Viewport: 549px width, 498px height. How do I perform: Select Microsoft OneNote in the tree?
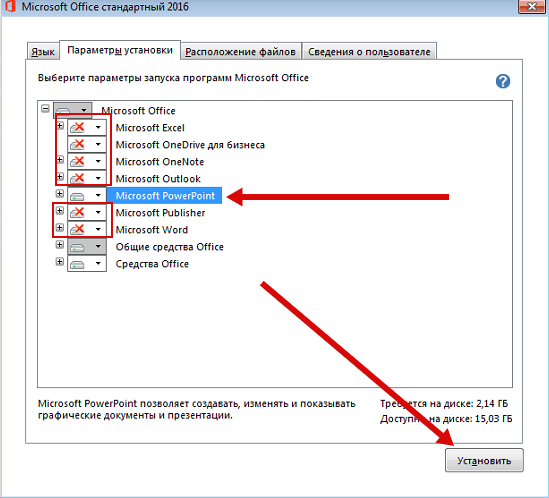point(160,162)
